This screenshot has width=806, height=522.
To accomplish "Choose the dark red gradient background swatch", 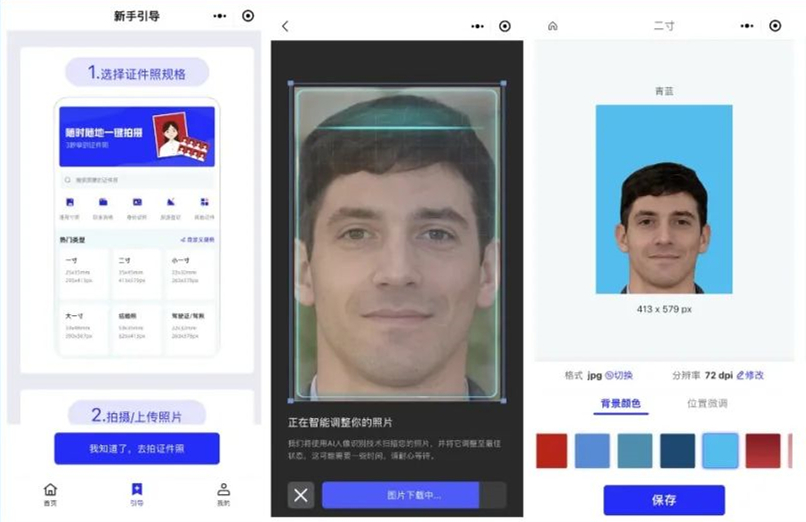I will [x=763, y=451].
